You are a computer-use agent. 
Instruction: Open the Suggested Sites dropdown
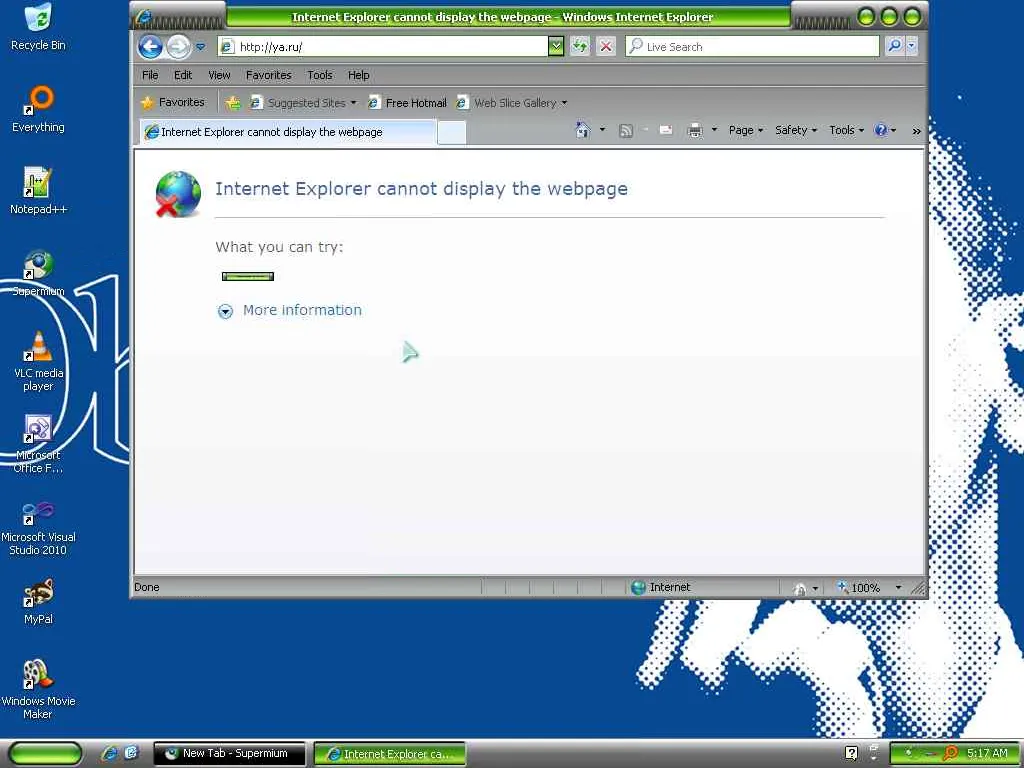pos(304,103)
